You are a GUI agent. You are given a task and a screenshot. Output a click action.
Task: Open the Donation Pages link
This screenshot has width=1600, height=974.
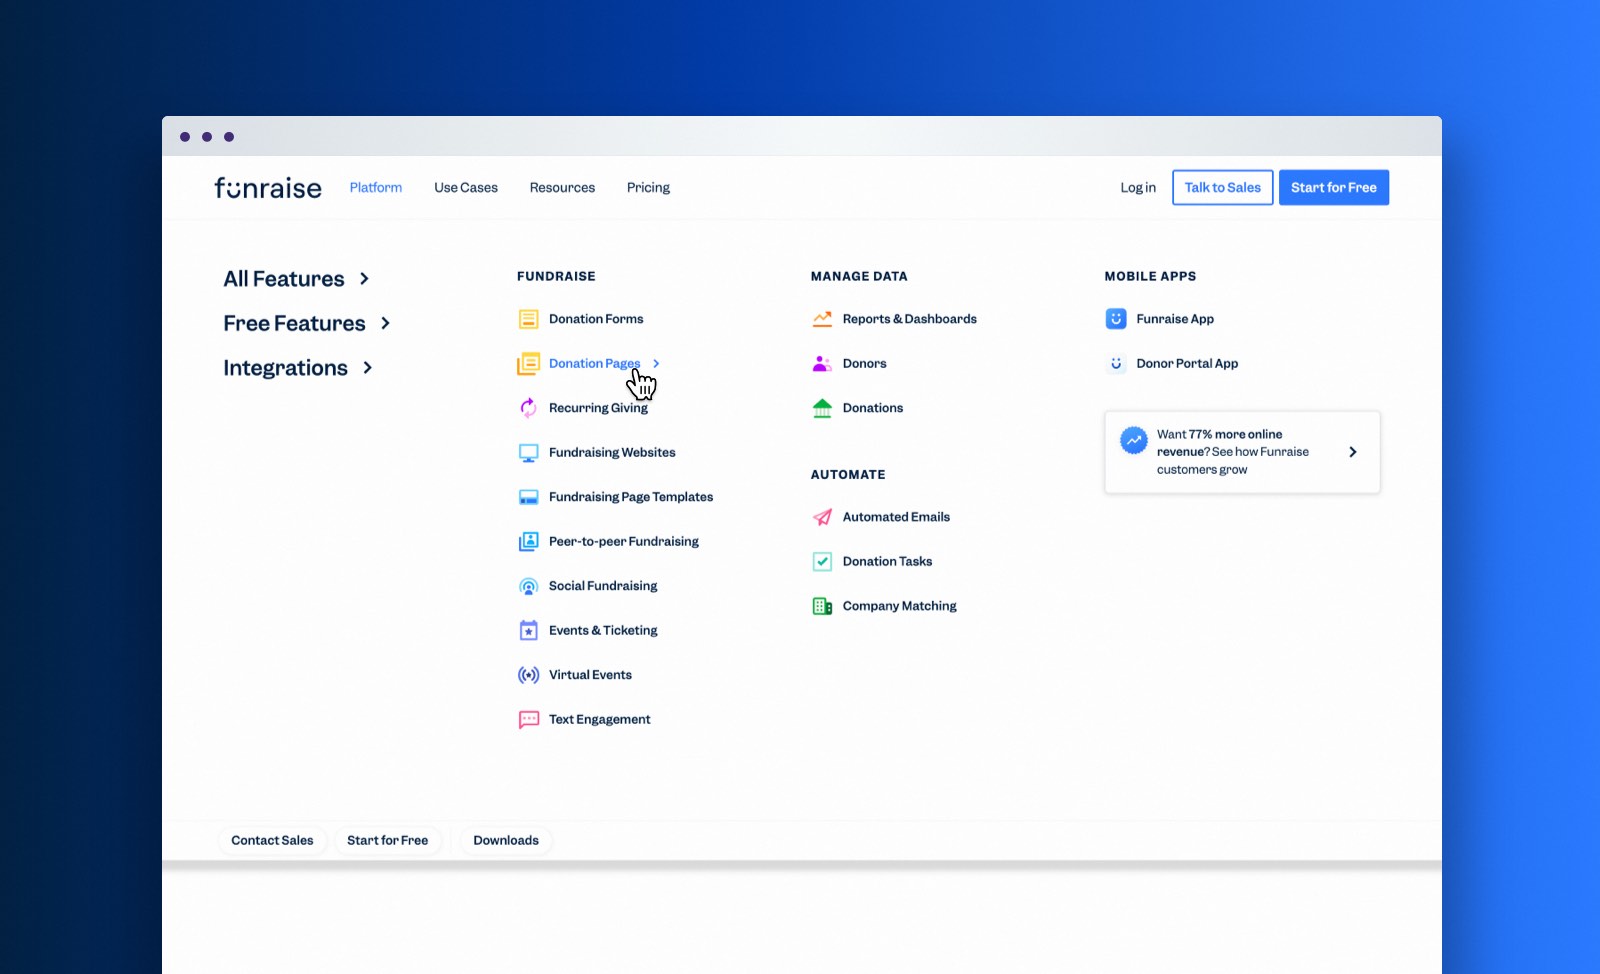594,364
